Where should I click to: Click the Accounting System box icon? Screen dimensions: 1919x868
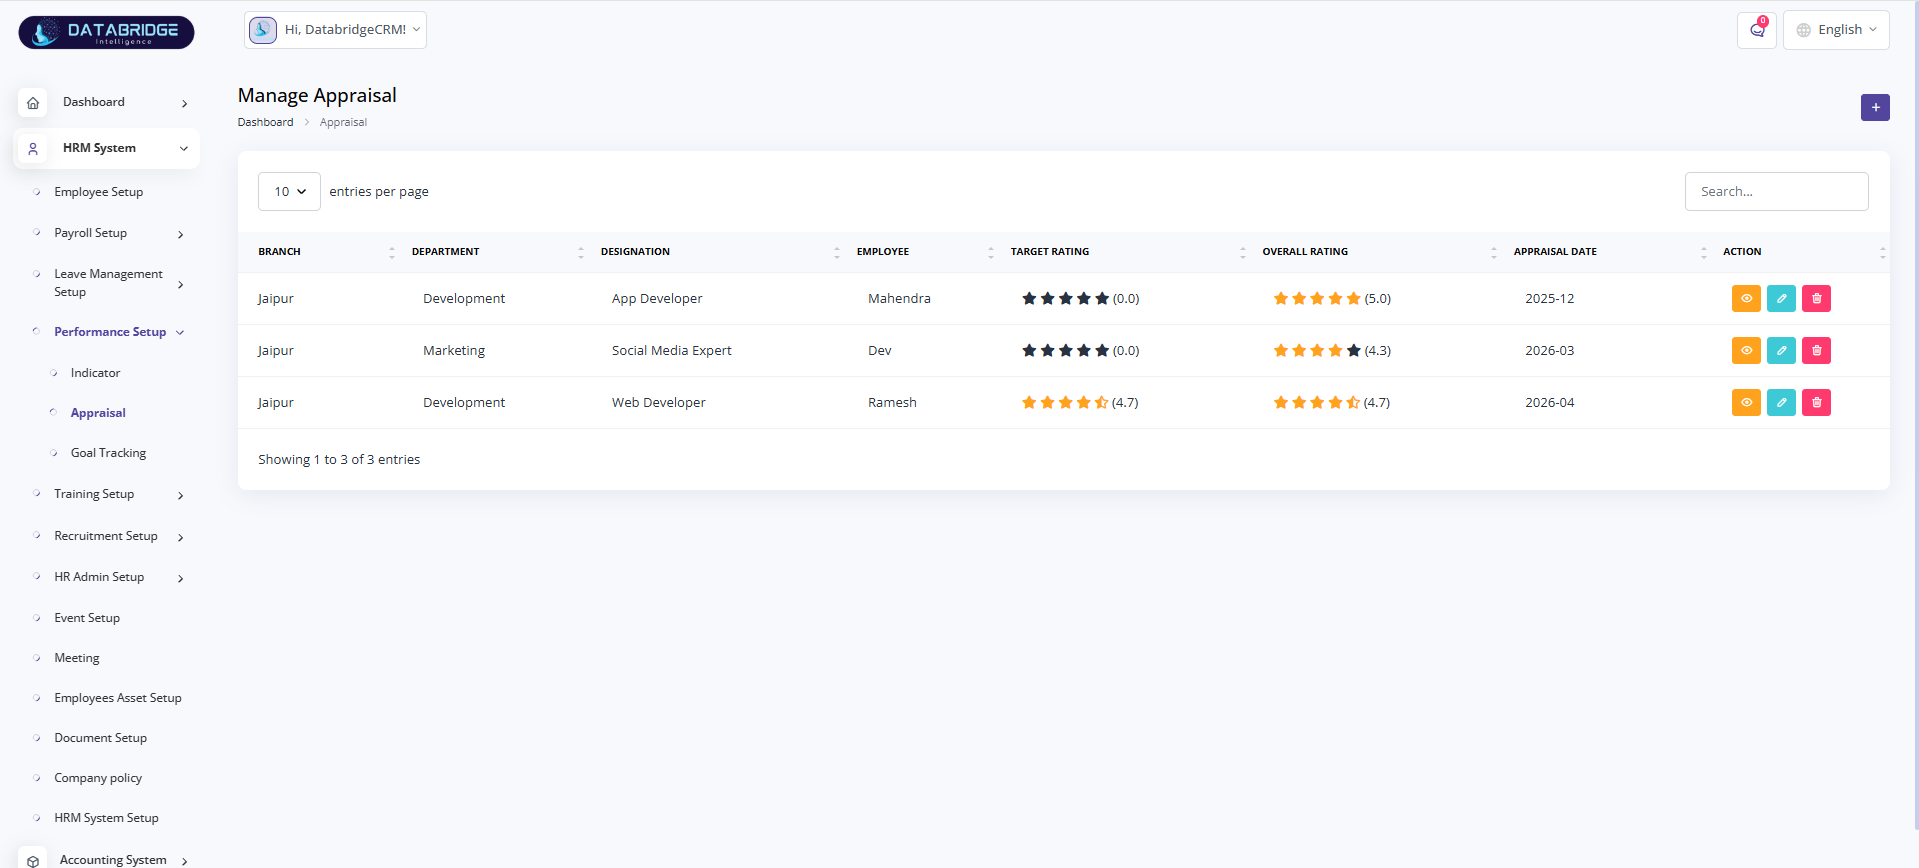coord(33,860)
